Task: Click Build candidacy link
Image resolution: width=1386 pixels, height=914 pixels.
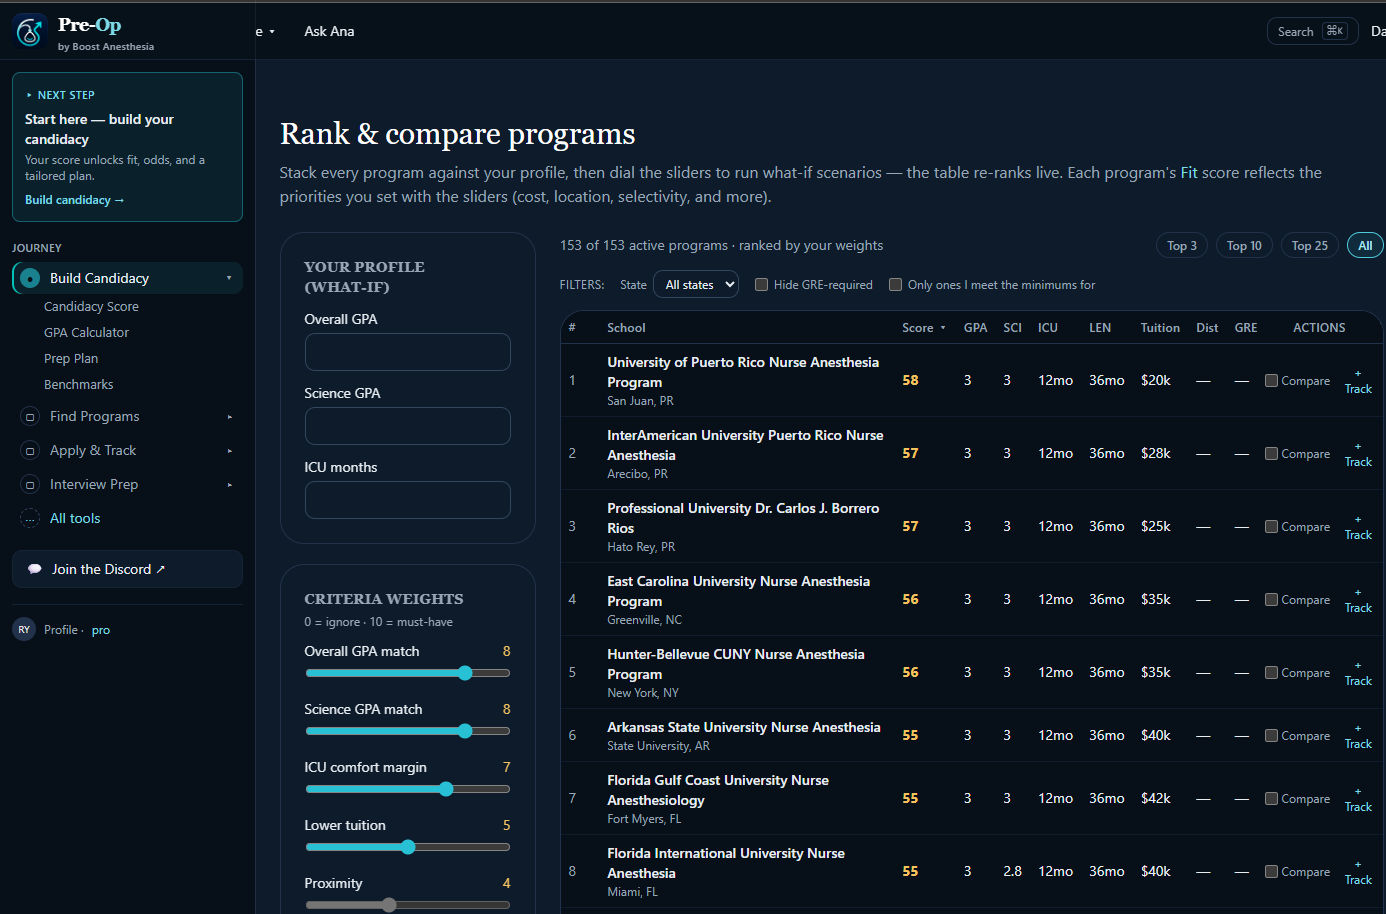Action: click(75, 200)
